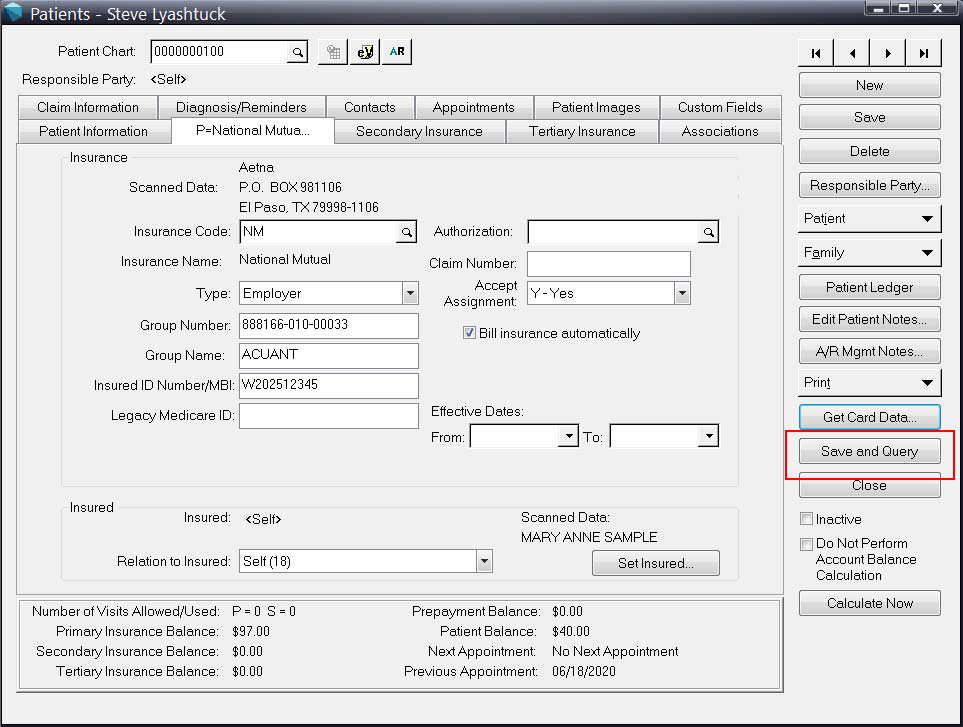Click the Delete button
963x727 pixels.
point(869,151)
